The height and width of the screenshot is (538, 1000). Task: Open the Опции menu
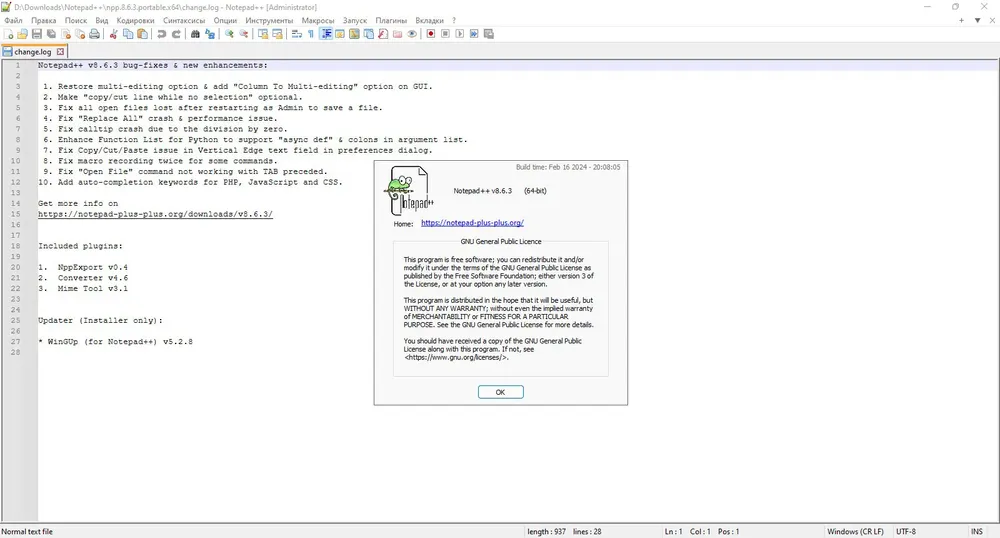tap(225, 20)
